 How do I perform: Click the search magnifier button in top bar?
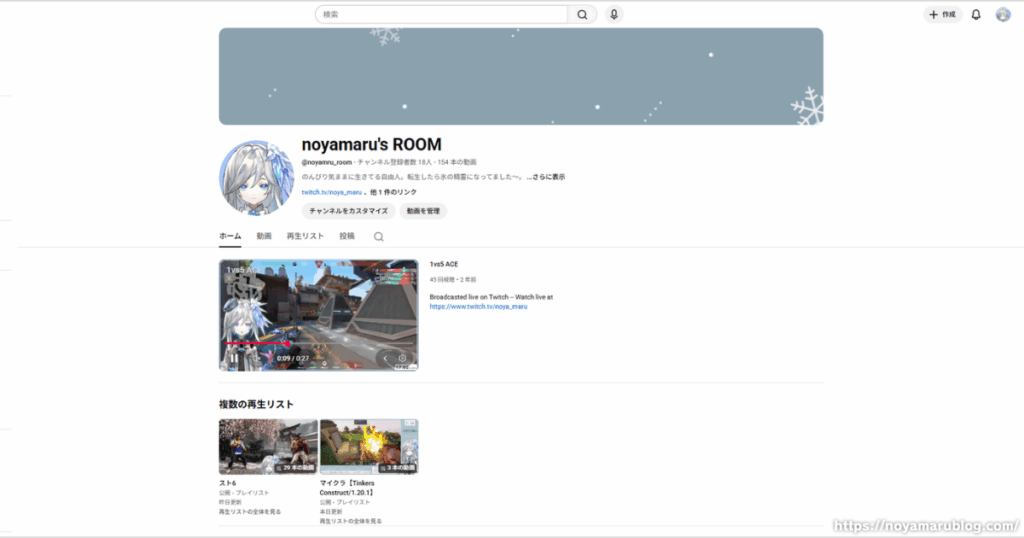pyautogui.click(x=582, y=15)
